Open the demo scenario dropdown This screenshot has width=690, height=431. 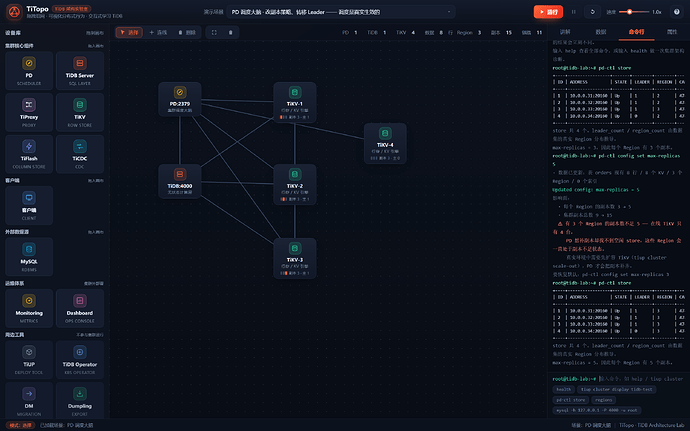tap(341, 12)
